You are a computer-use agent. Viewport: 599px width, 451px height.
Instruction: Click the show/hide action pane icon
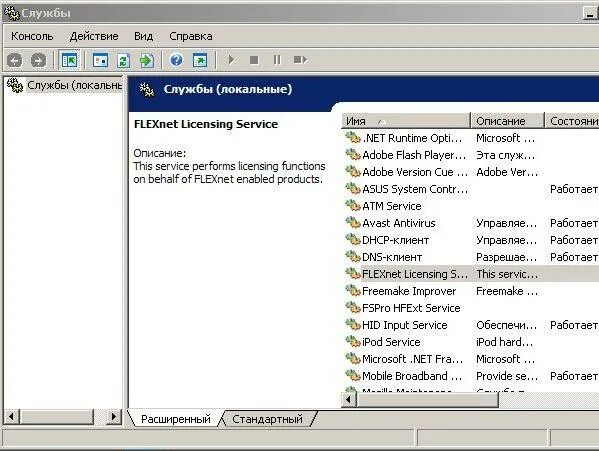coord(200,60)
